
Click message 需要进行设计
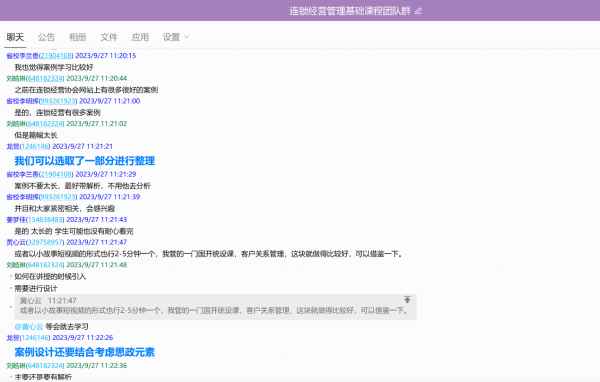pyautogui.click(x=36, y=288)
